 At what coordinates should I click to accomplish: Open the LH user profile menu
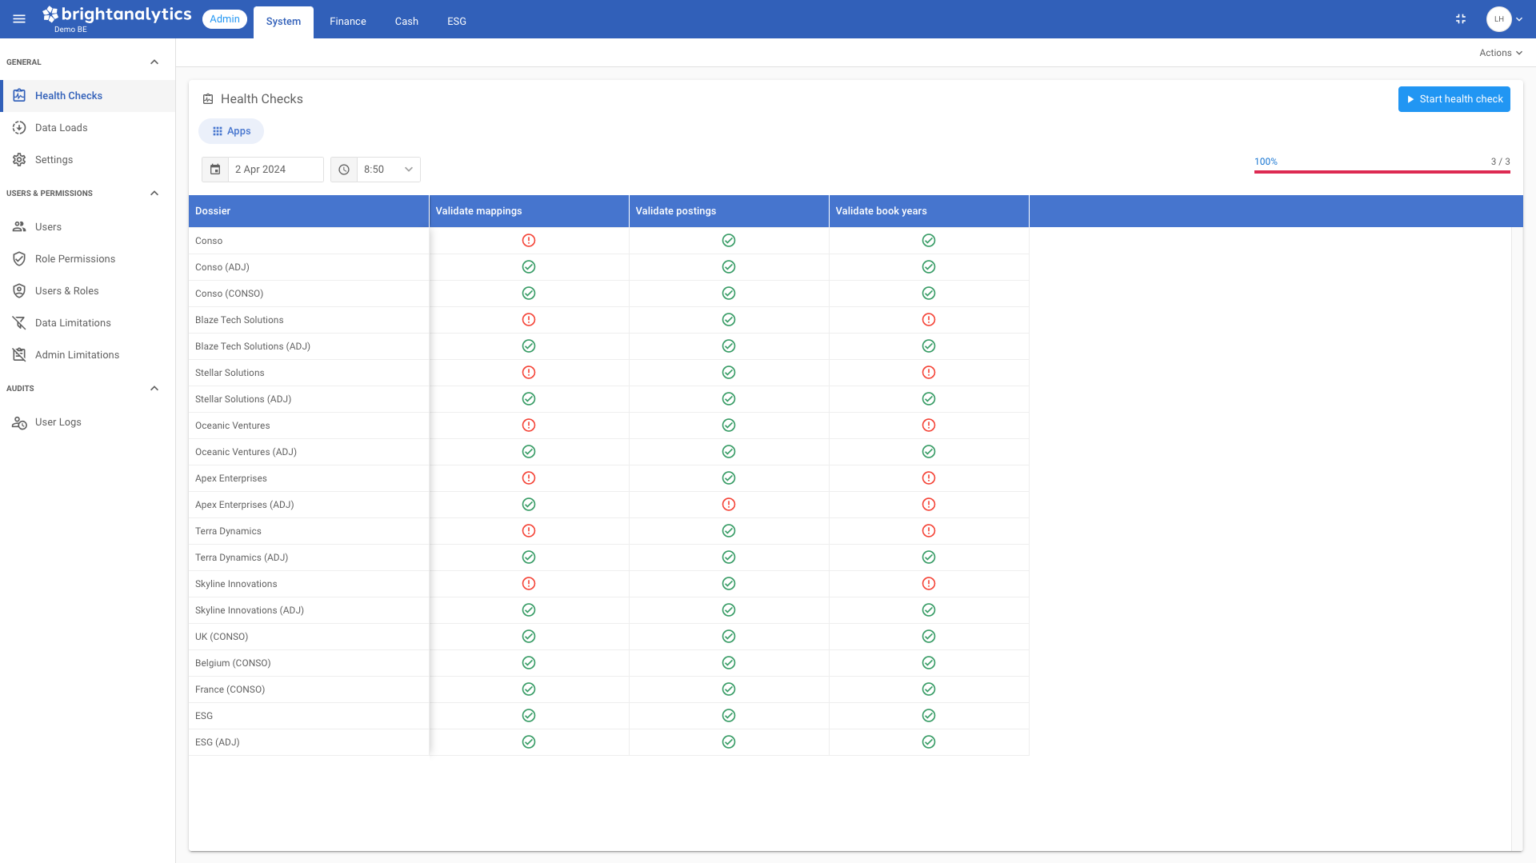(x=1504, y=19)
